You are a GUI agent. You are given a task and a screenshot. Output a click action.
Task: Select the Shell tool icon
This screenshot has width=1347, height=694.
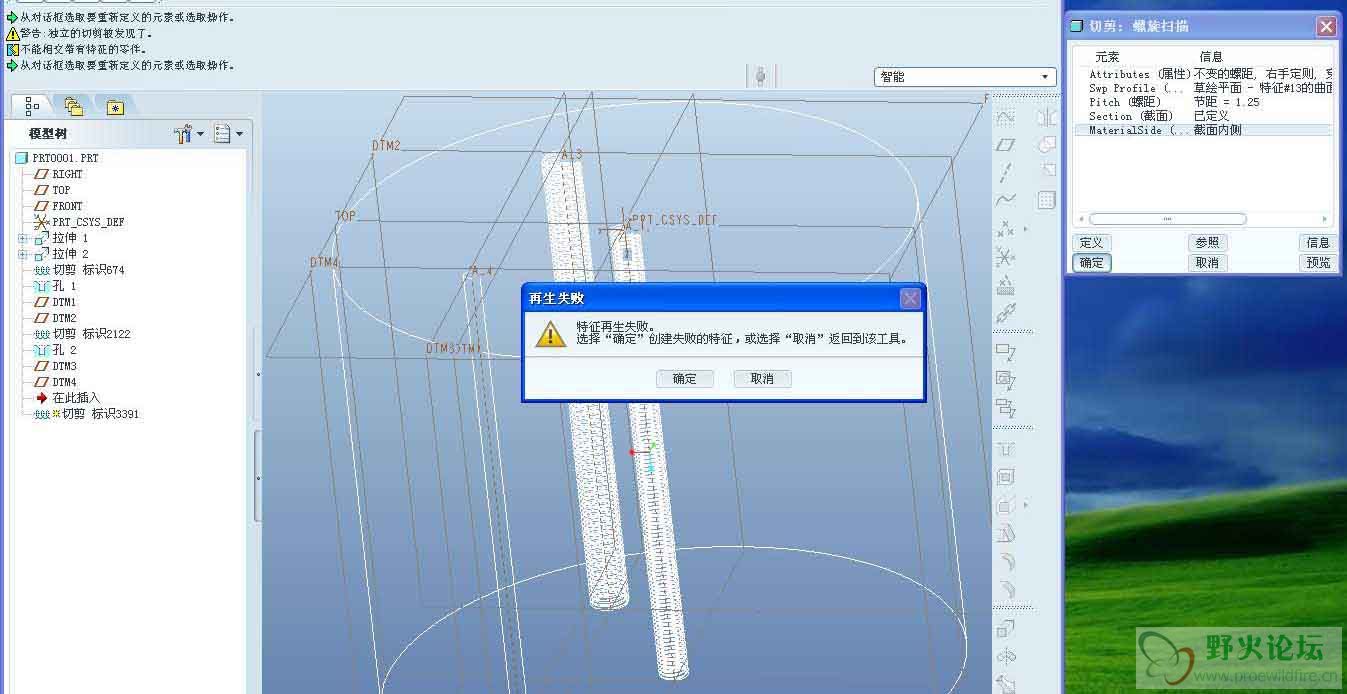click(x=1006, y=478)
